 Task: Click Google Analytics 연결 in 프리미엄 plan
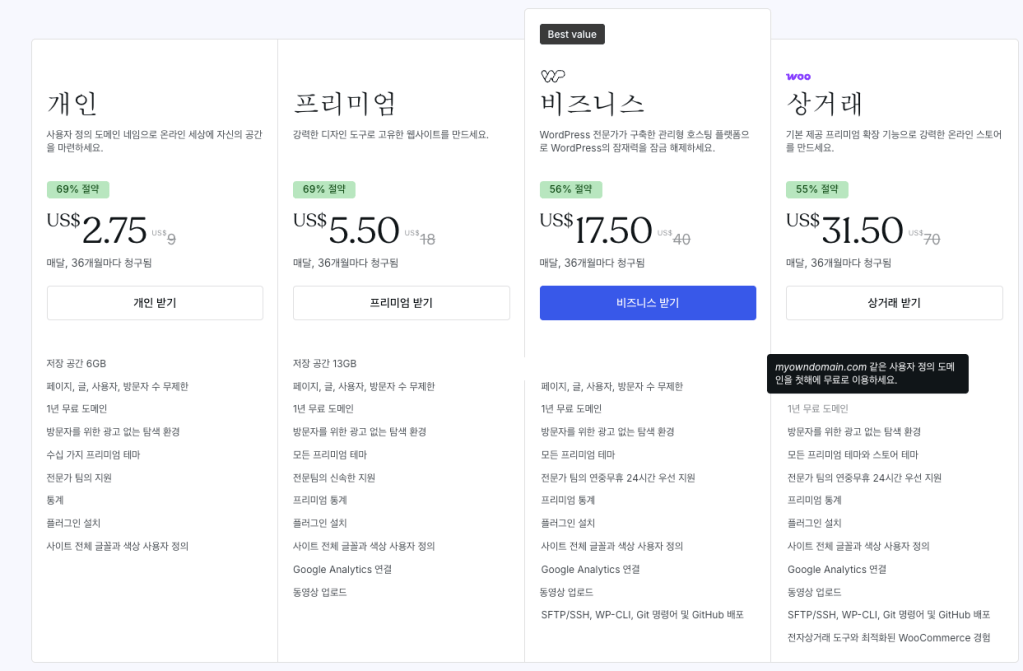343,569
